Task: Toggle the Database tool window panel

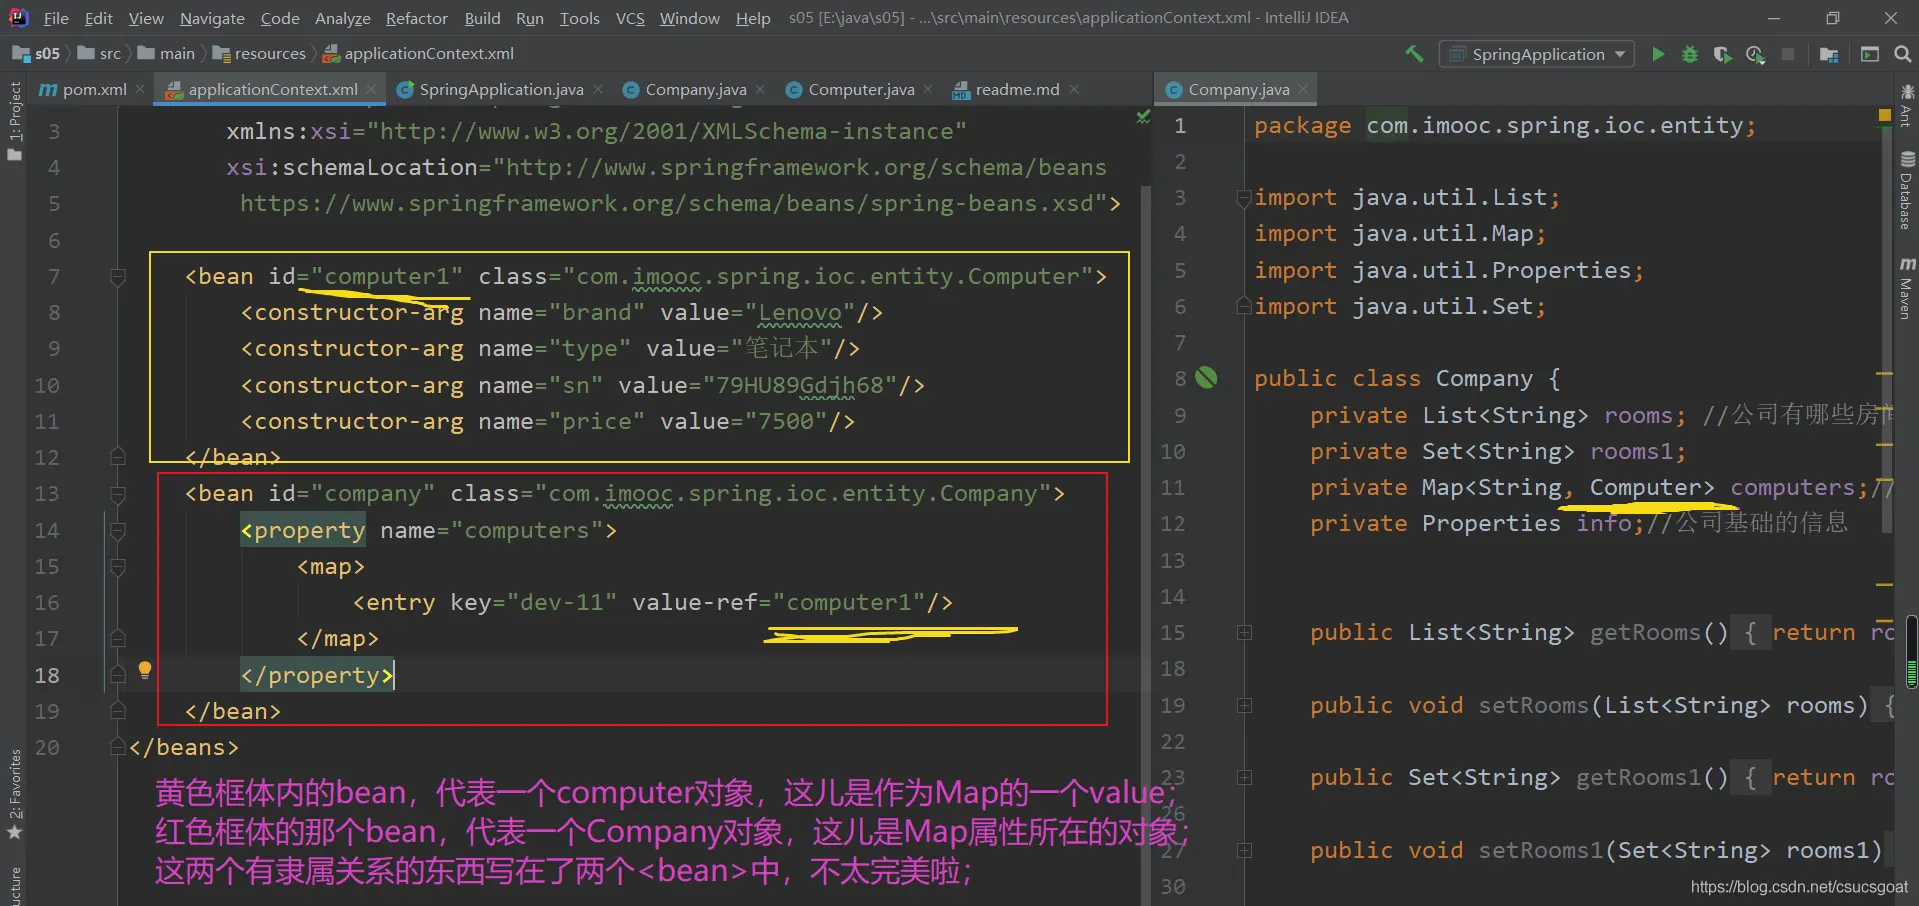Action: [x=1906, y=190]
